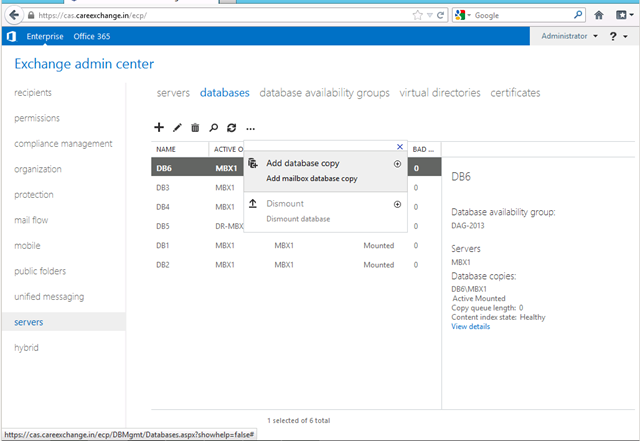Close the more options popup with X

pyautogui.click(x=400, y=147)
